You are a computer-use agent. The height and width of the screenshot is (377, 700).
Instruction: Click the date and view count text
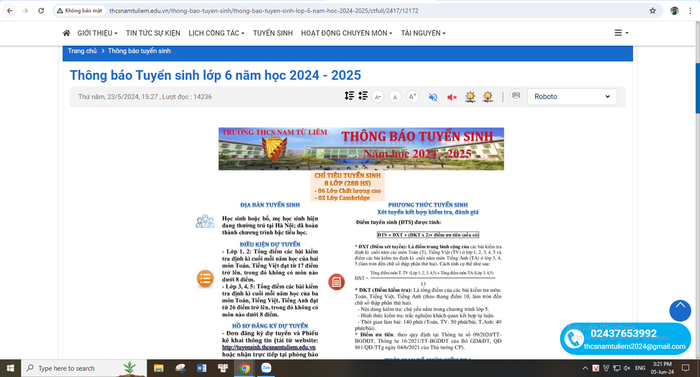pyautogui.click(x=145, y=96)
